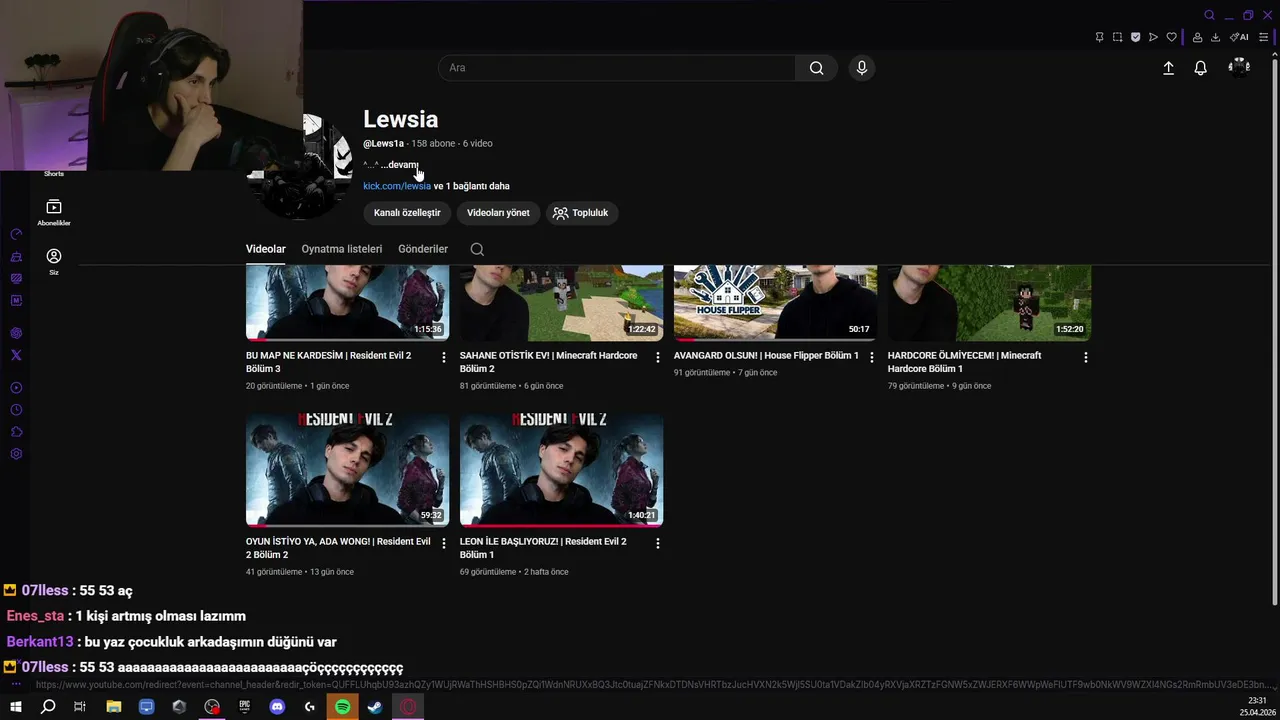Open the Windows Start menu
The image size is (1280, 720).
click(15, 707)
